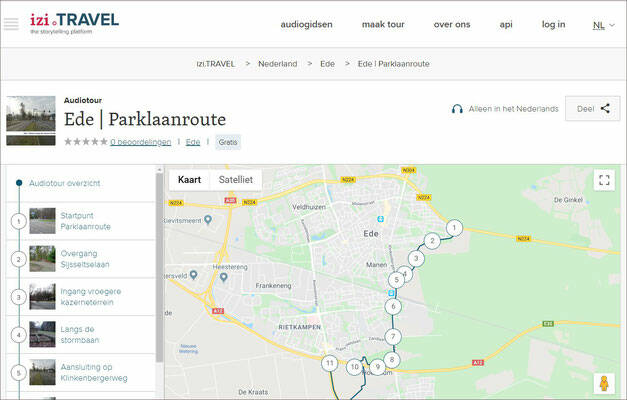Click the Deel share button
The image size is (627, 400).
point(593,108)
